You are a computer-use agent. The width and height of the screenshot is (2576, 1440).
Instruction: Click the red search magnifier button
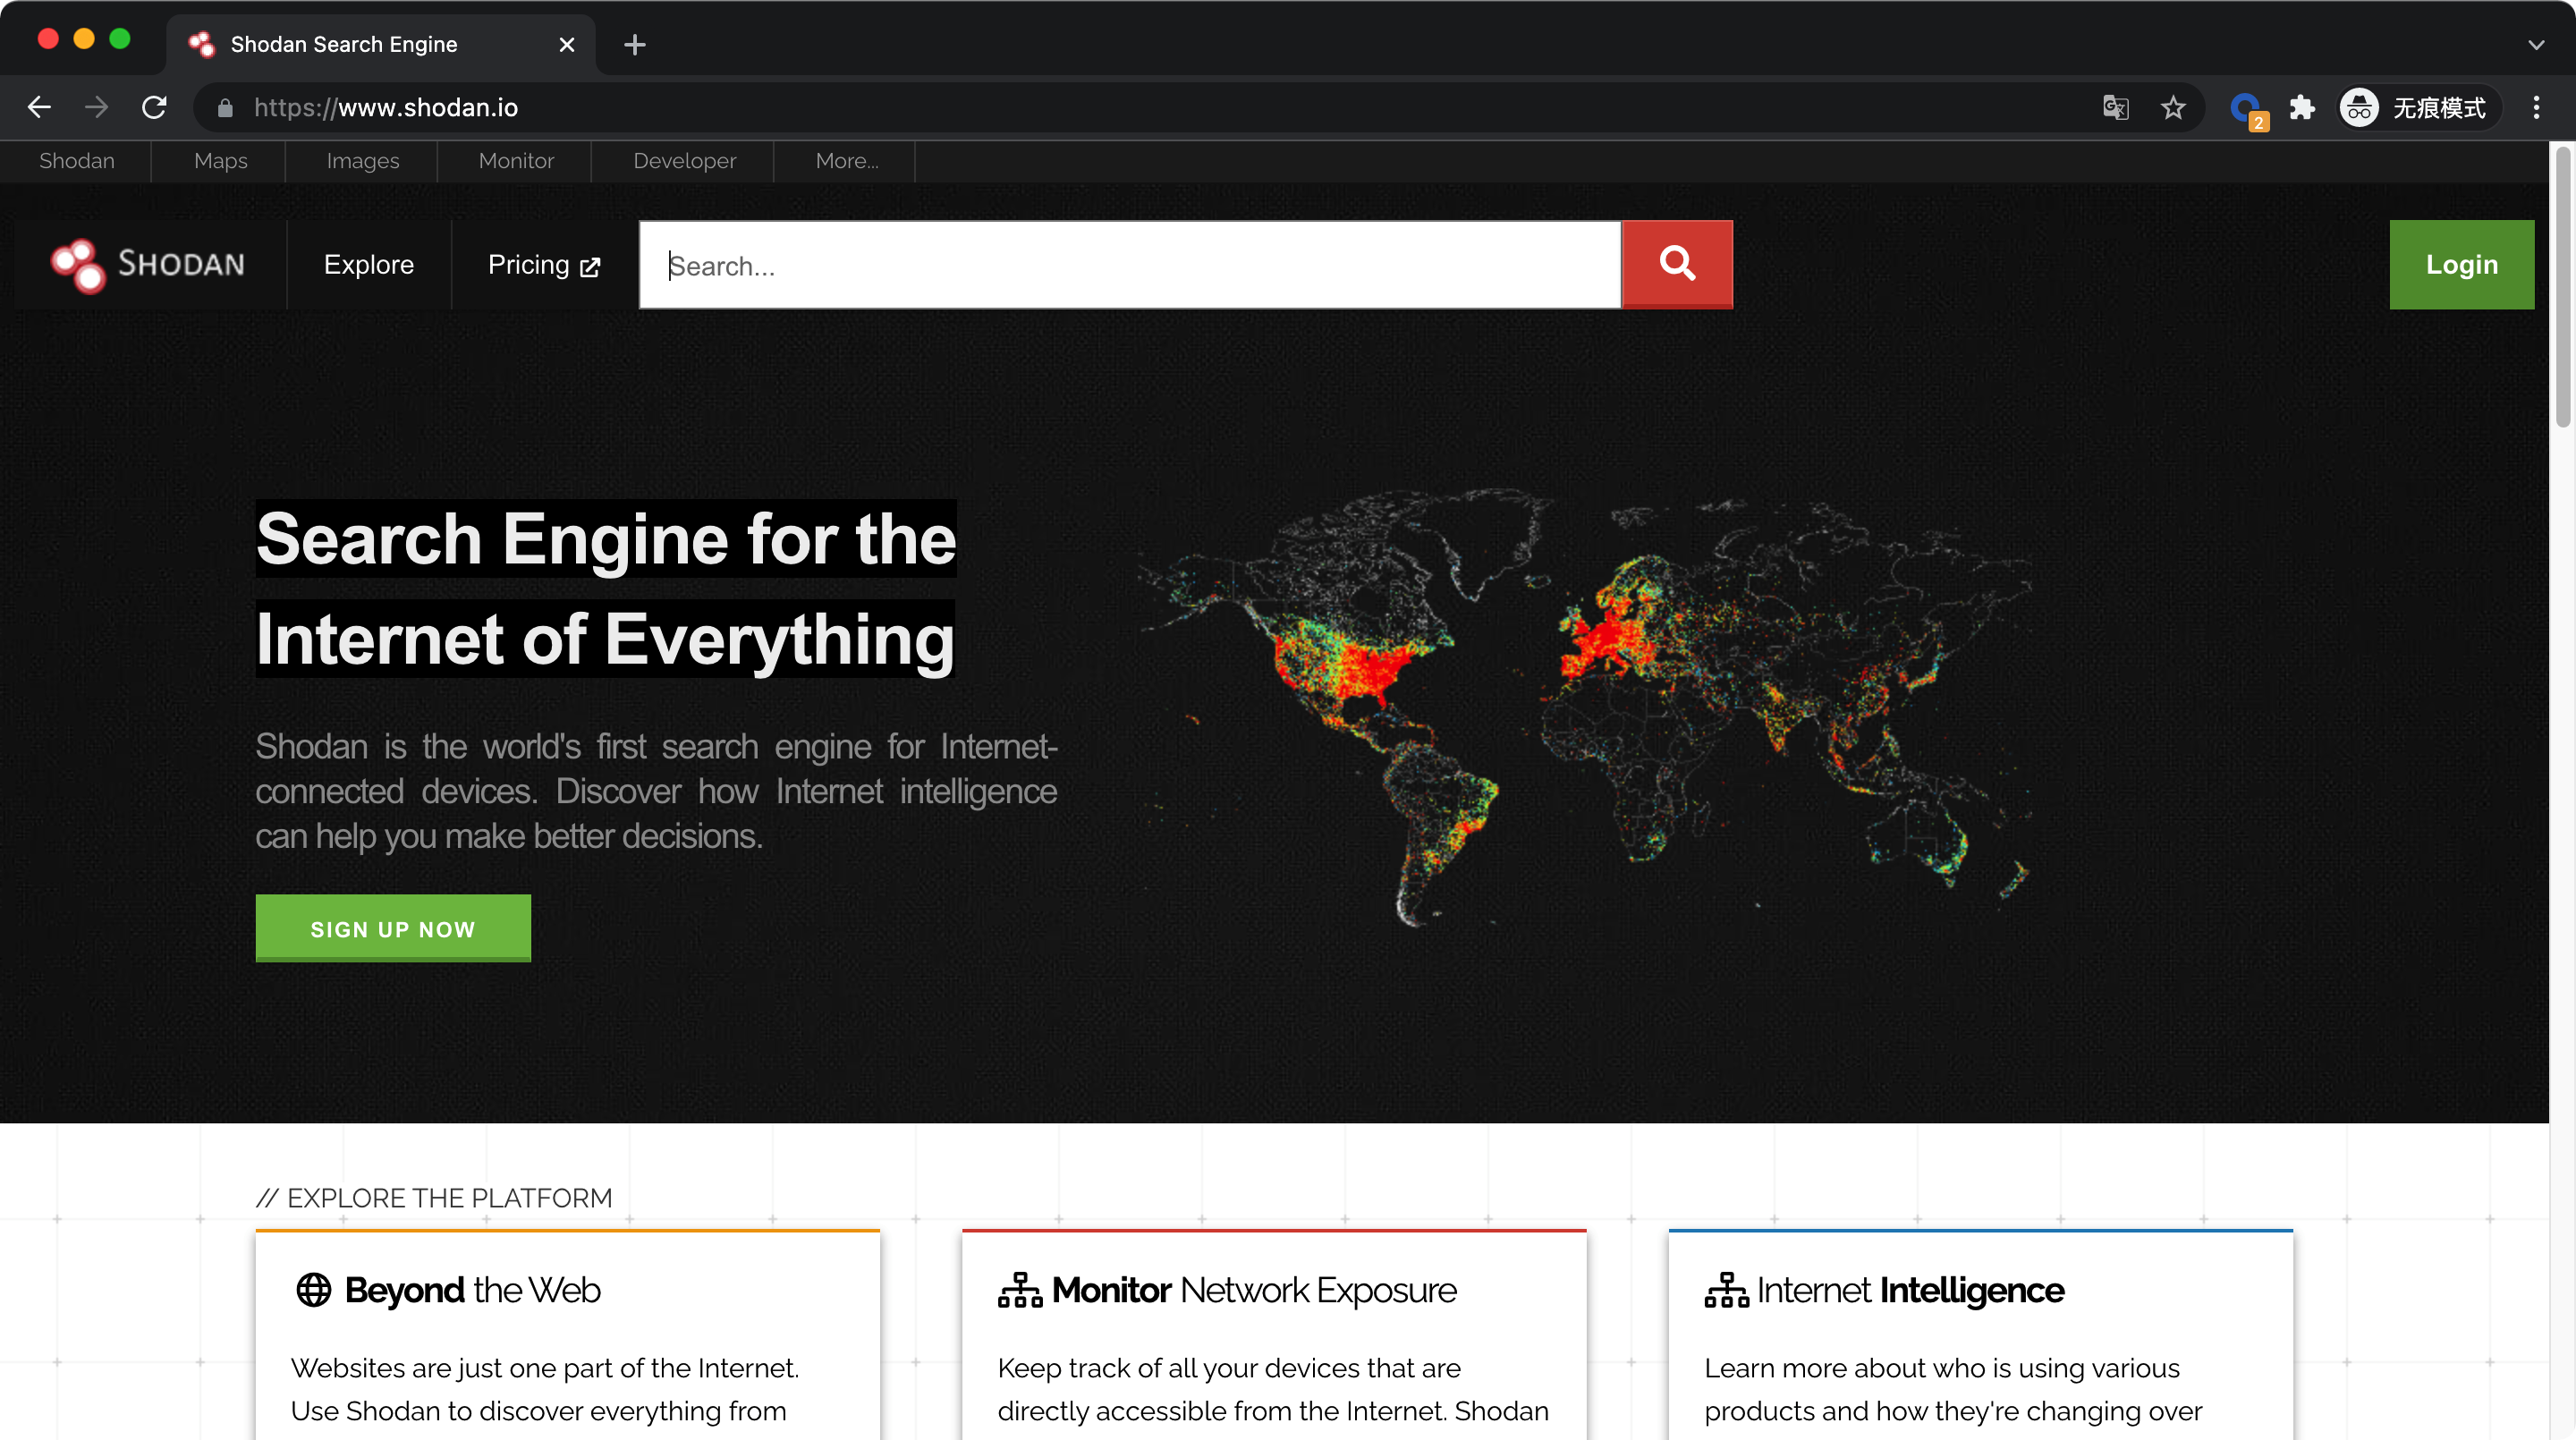[1677, 264]
